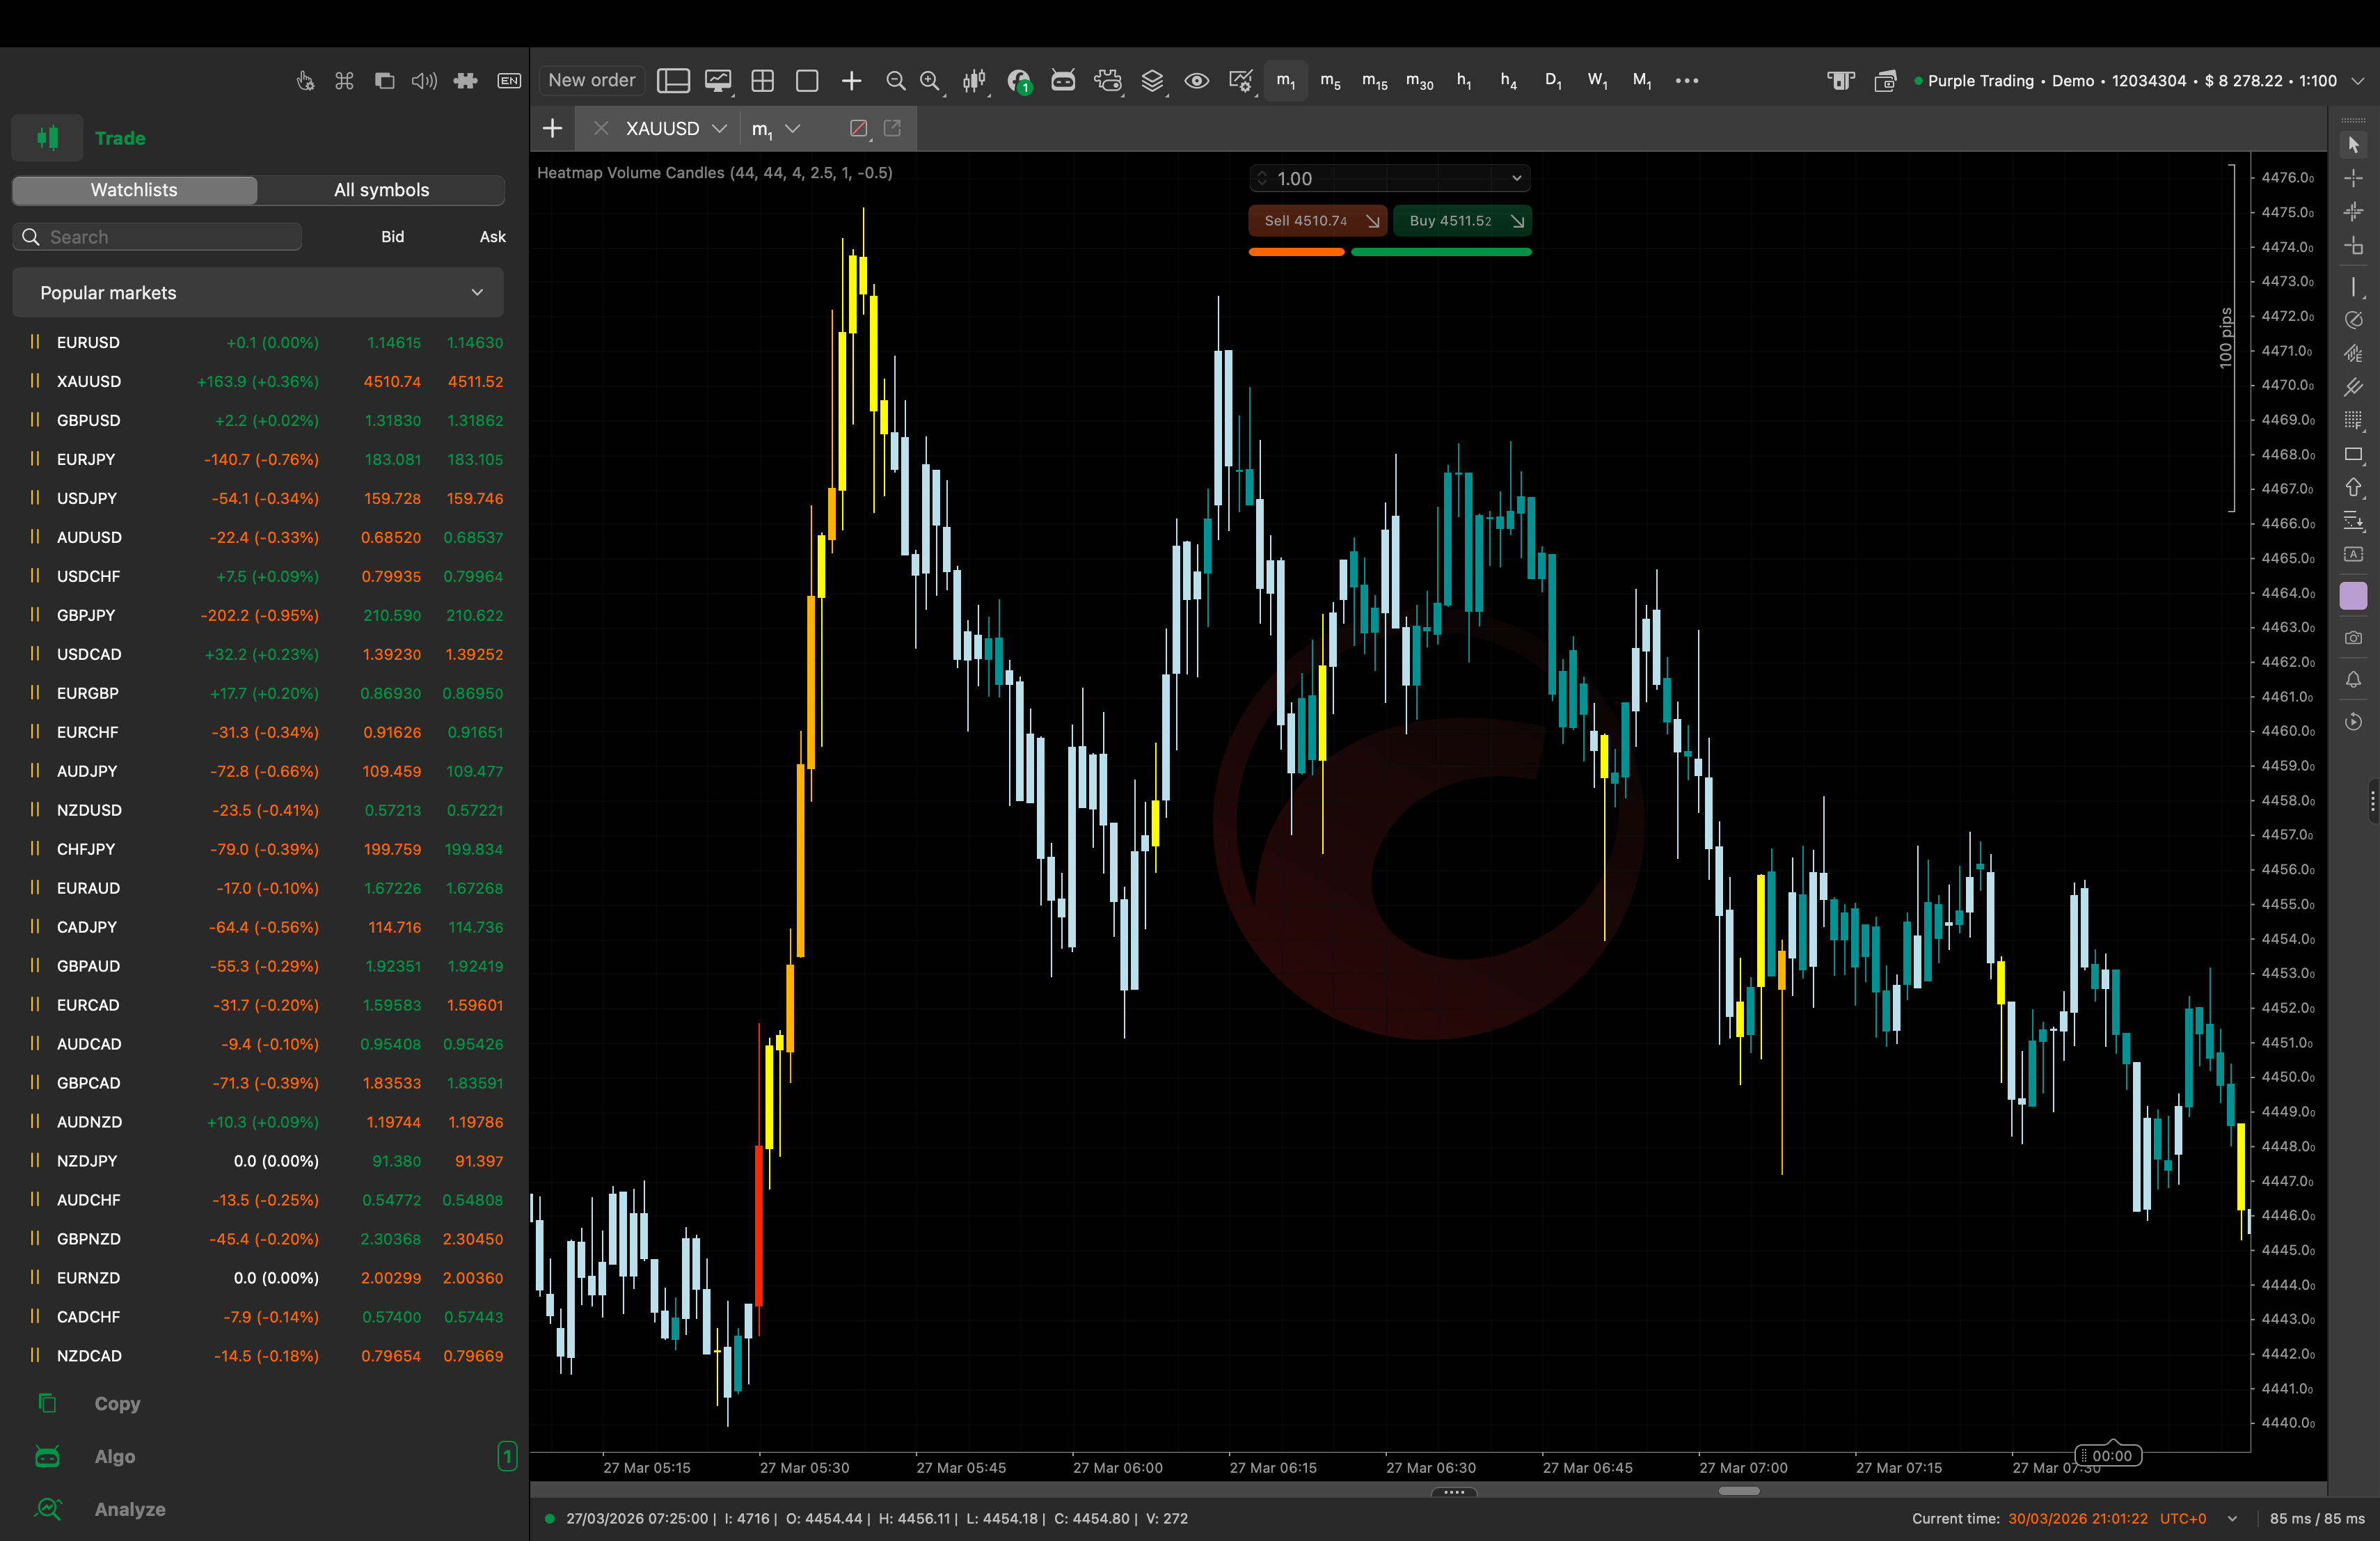Screen dimensions: 2380x1541
Task: Switch to the h4 timeframe
Action: pyautogui.click(x=1509, y=81)
